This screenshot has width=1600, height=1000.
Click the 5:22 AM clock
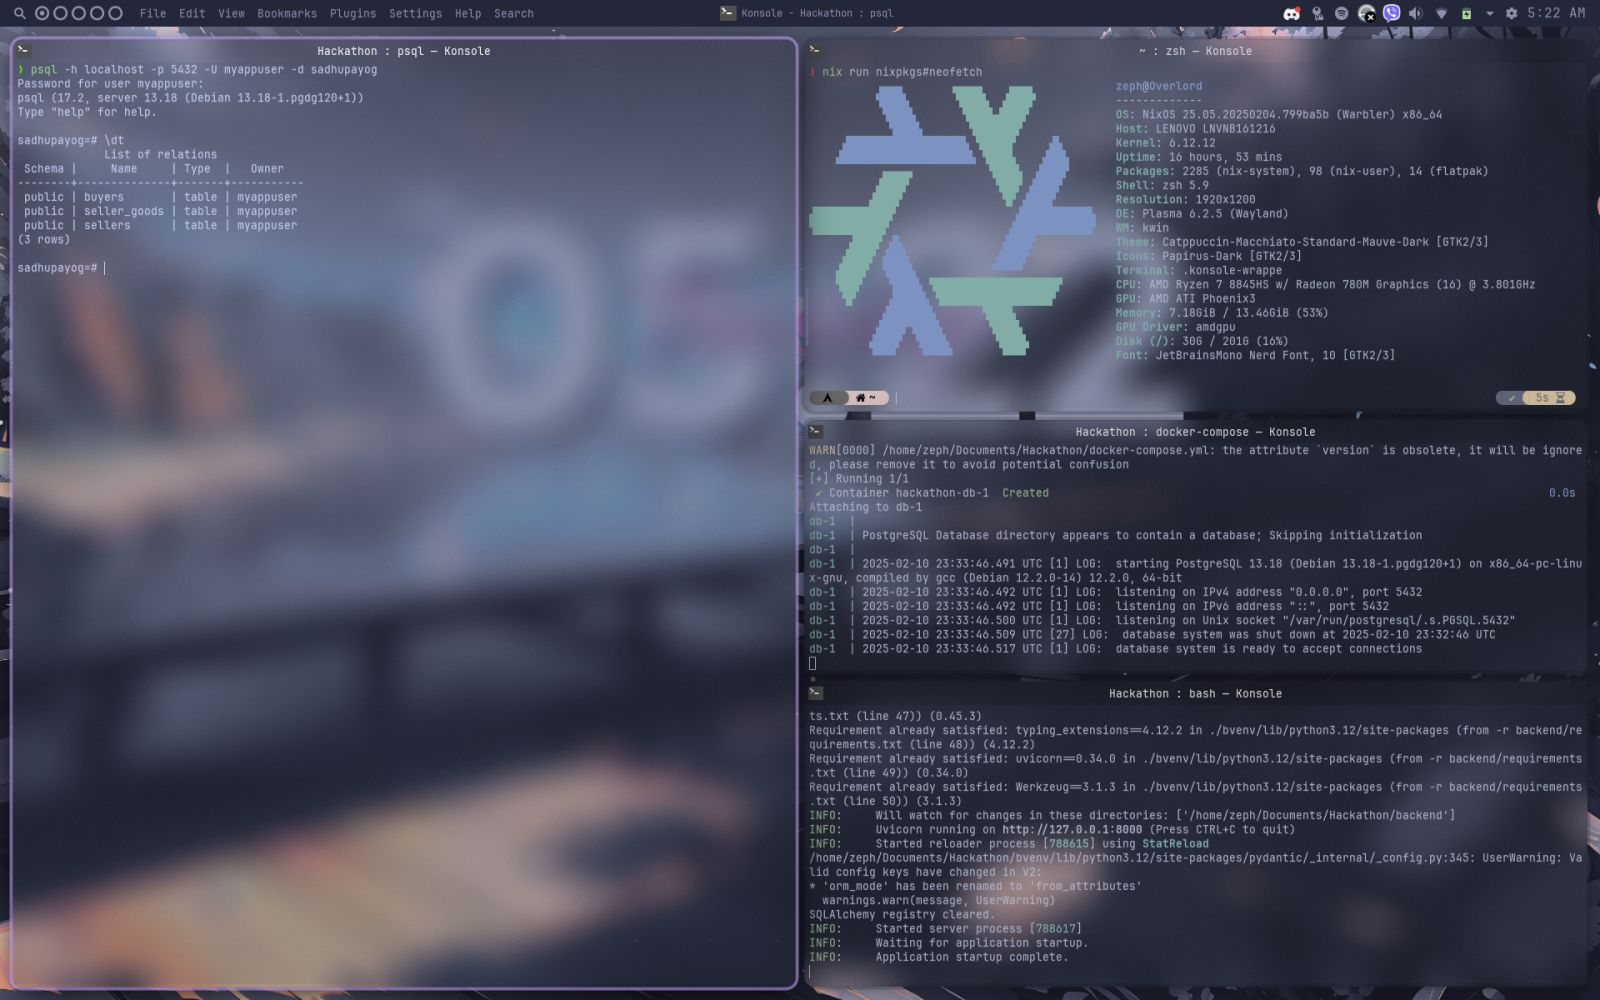tap(1556, 13)
